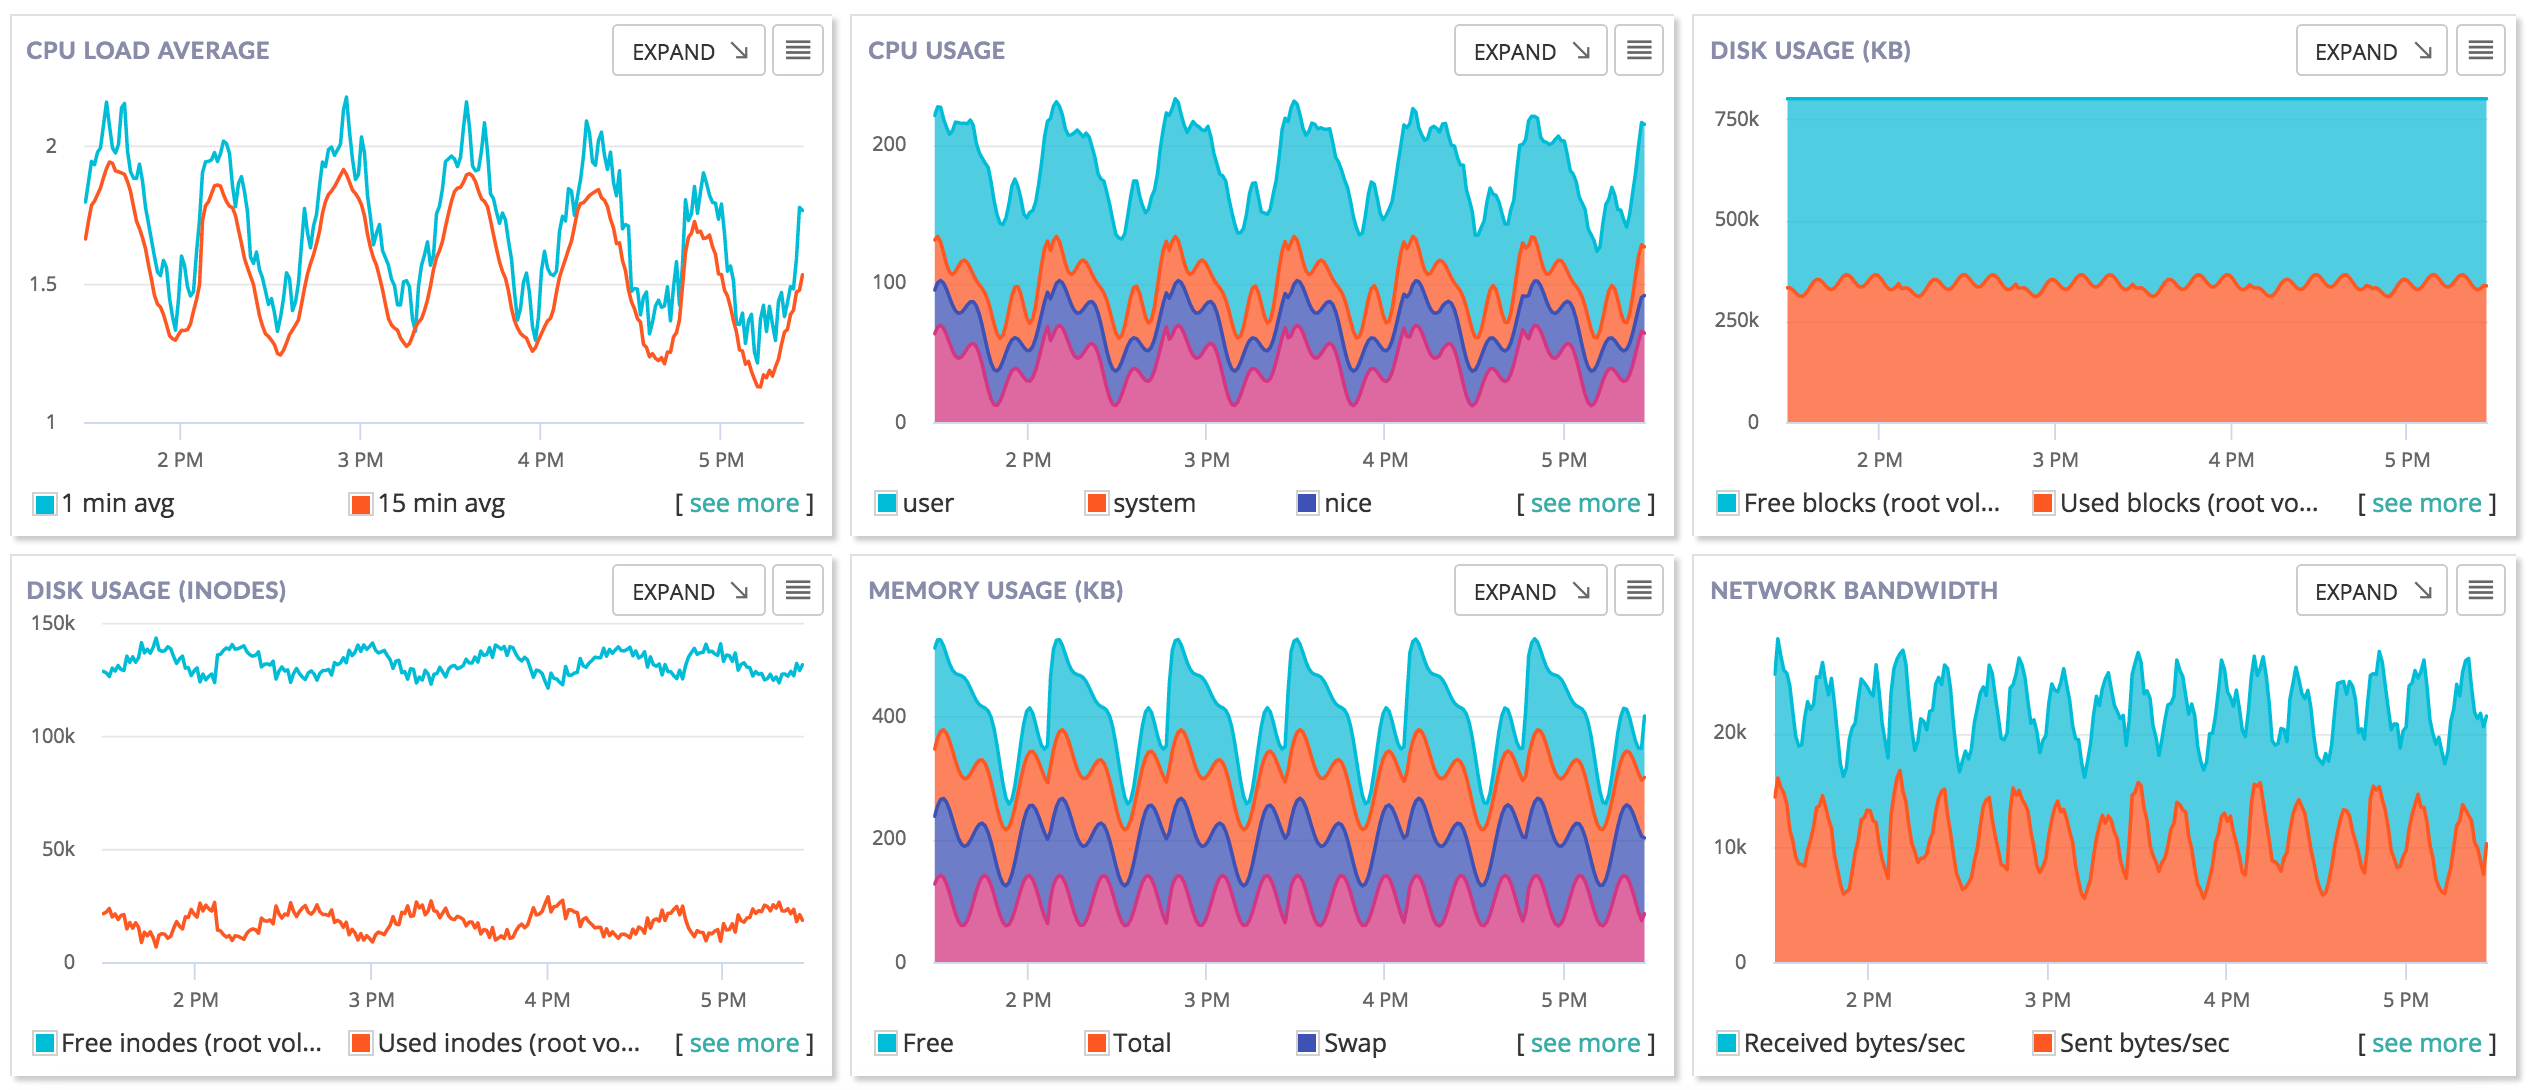
Task: Click see more under CPU Usage
Action: [x=1585, y=504]
